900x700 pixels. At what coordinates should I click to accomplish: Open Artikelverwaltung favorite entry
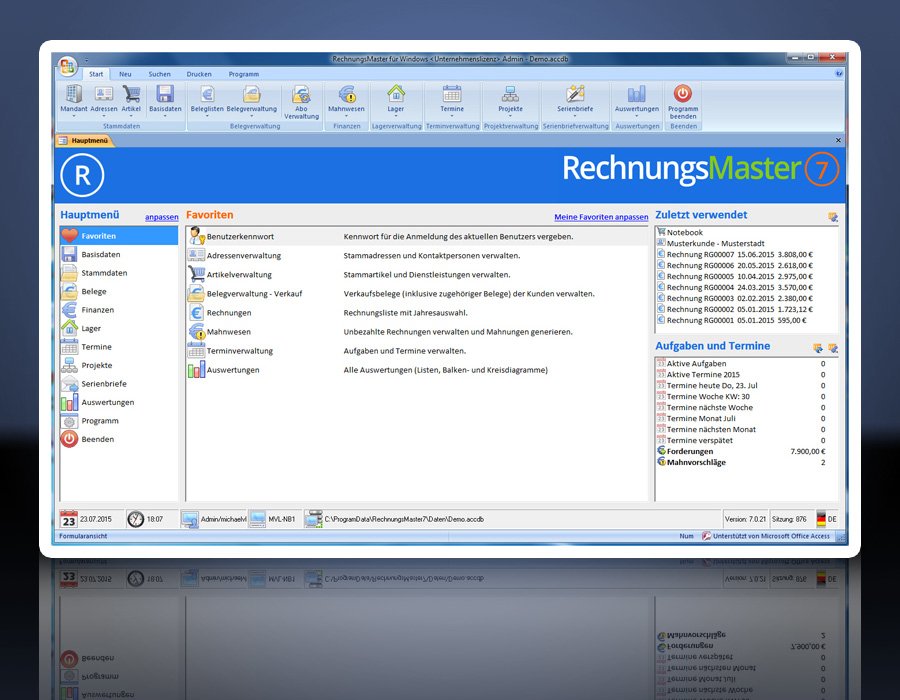417,274
